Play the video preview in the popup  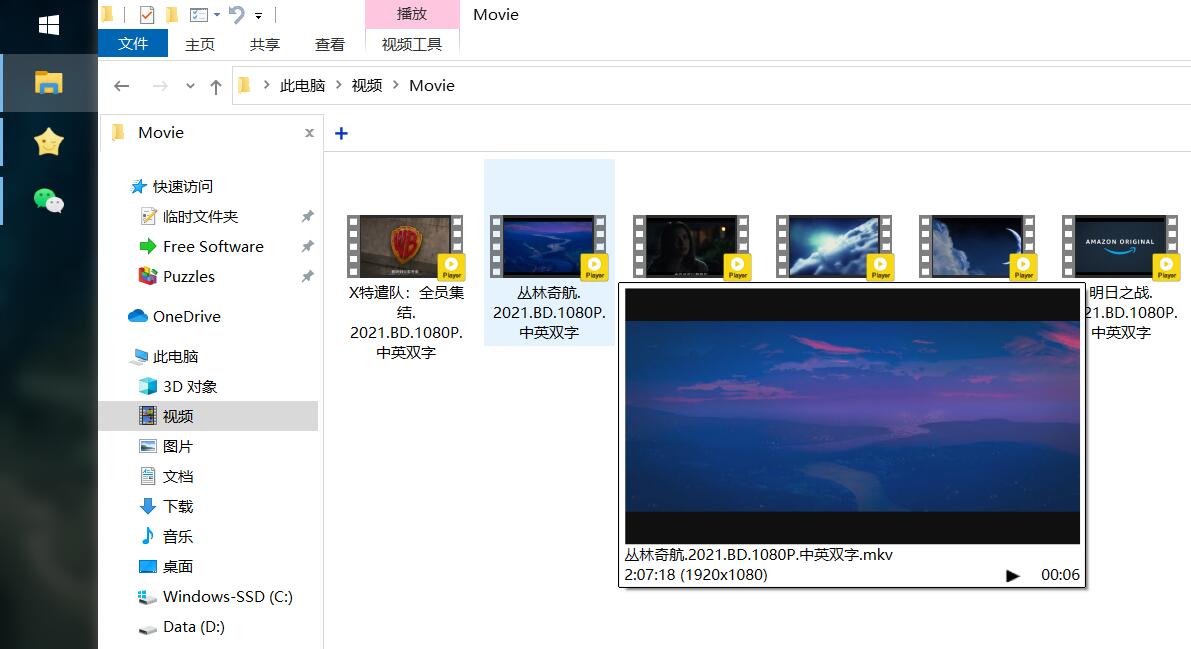1012,575
